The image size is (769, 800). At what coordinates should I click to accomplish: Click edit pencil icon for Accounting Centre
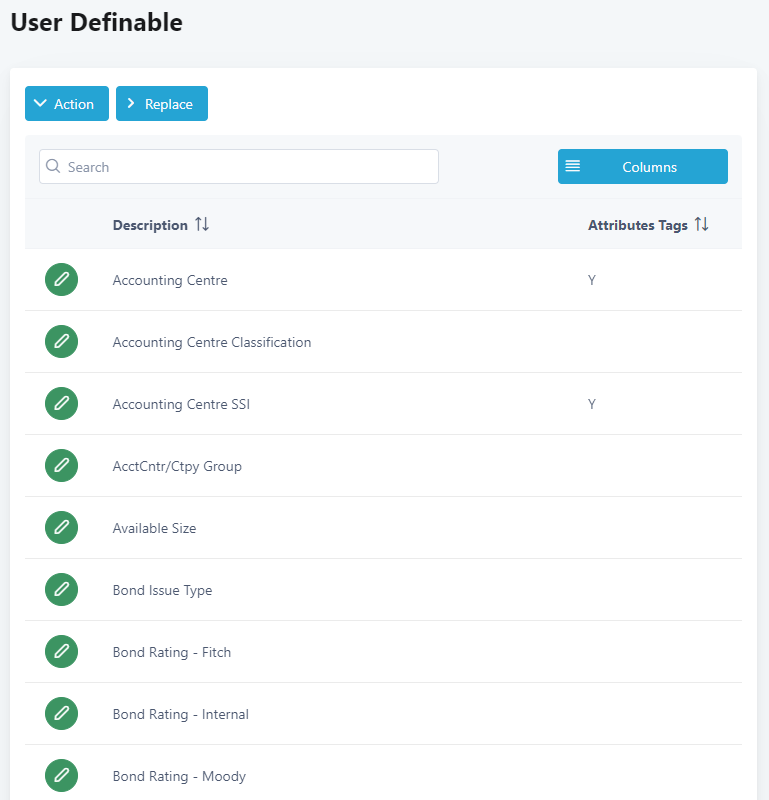click(61, 280)
